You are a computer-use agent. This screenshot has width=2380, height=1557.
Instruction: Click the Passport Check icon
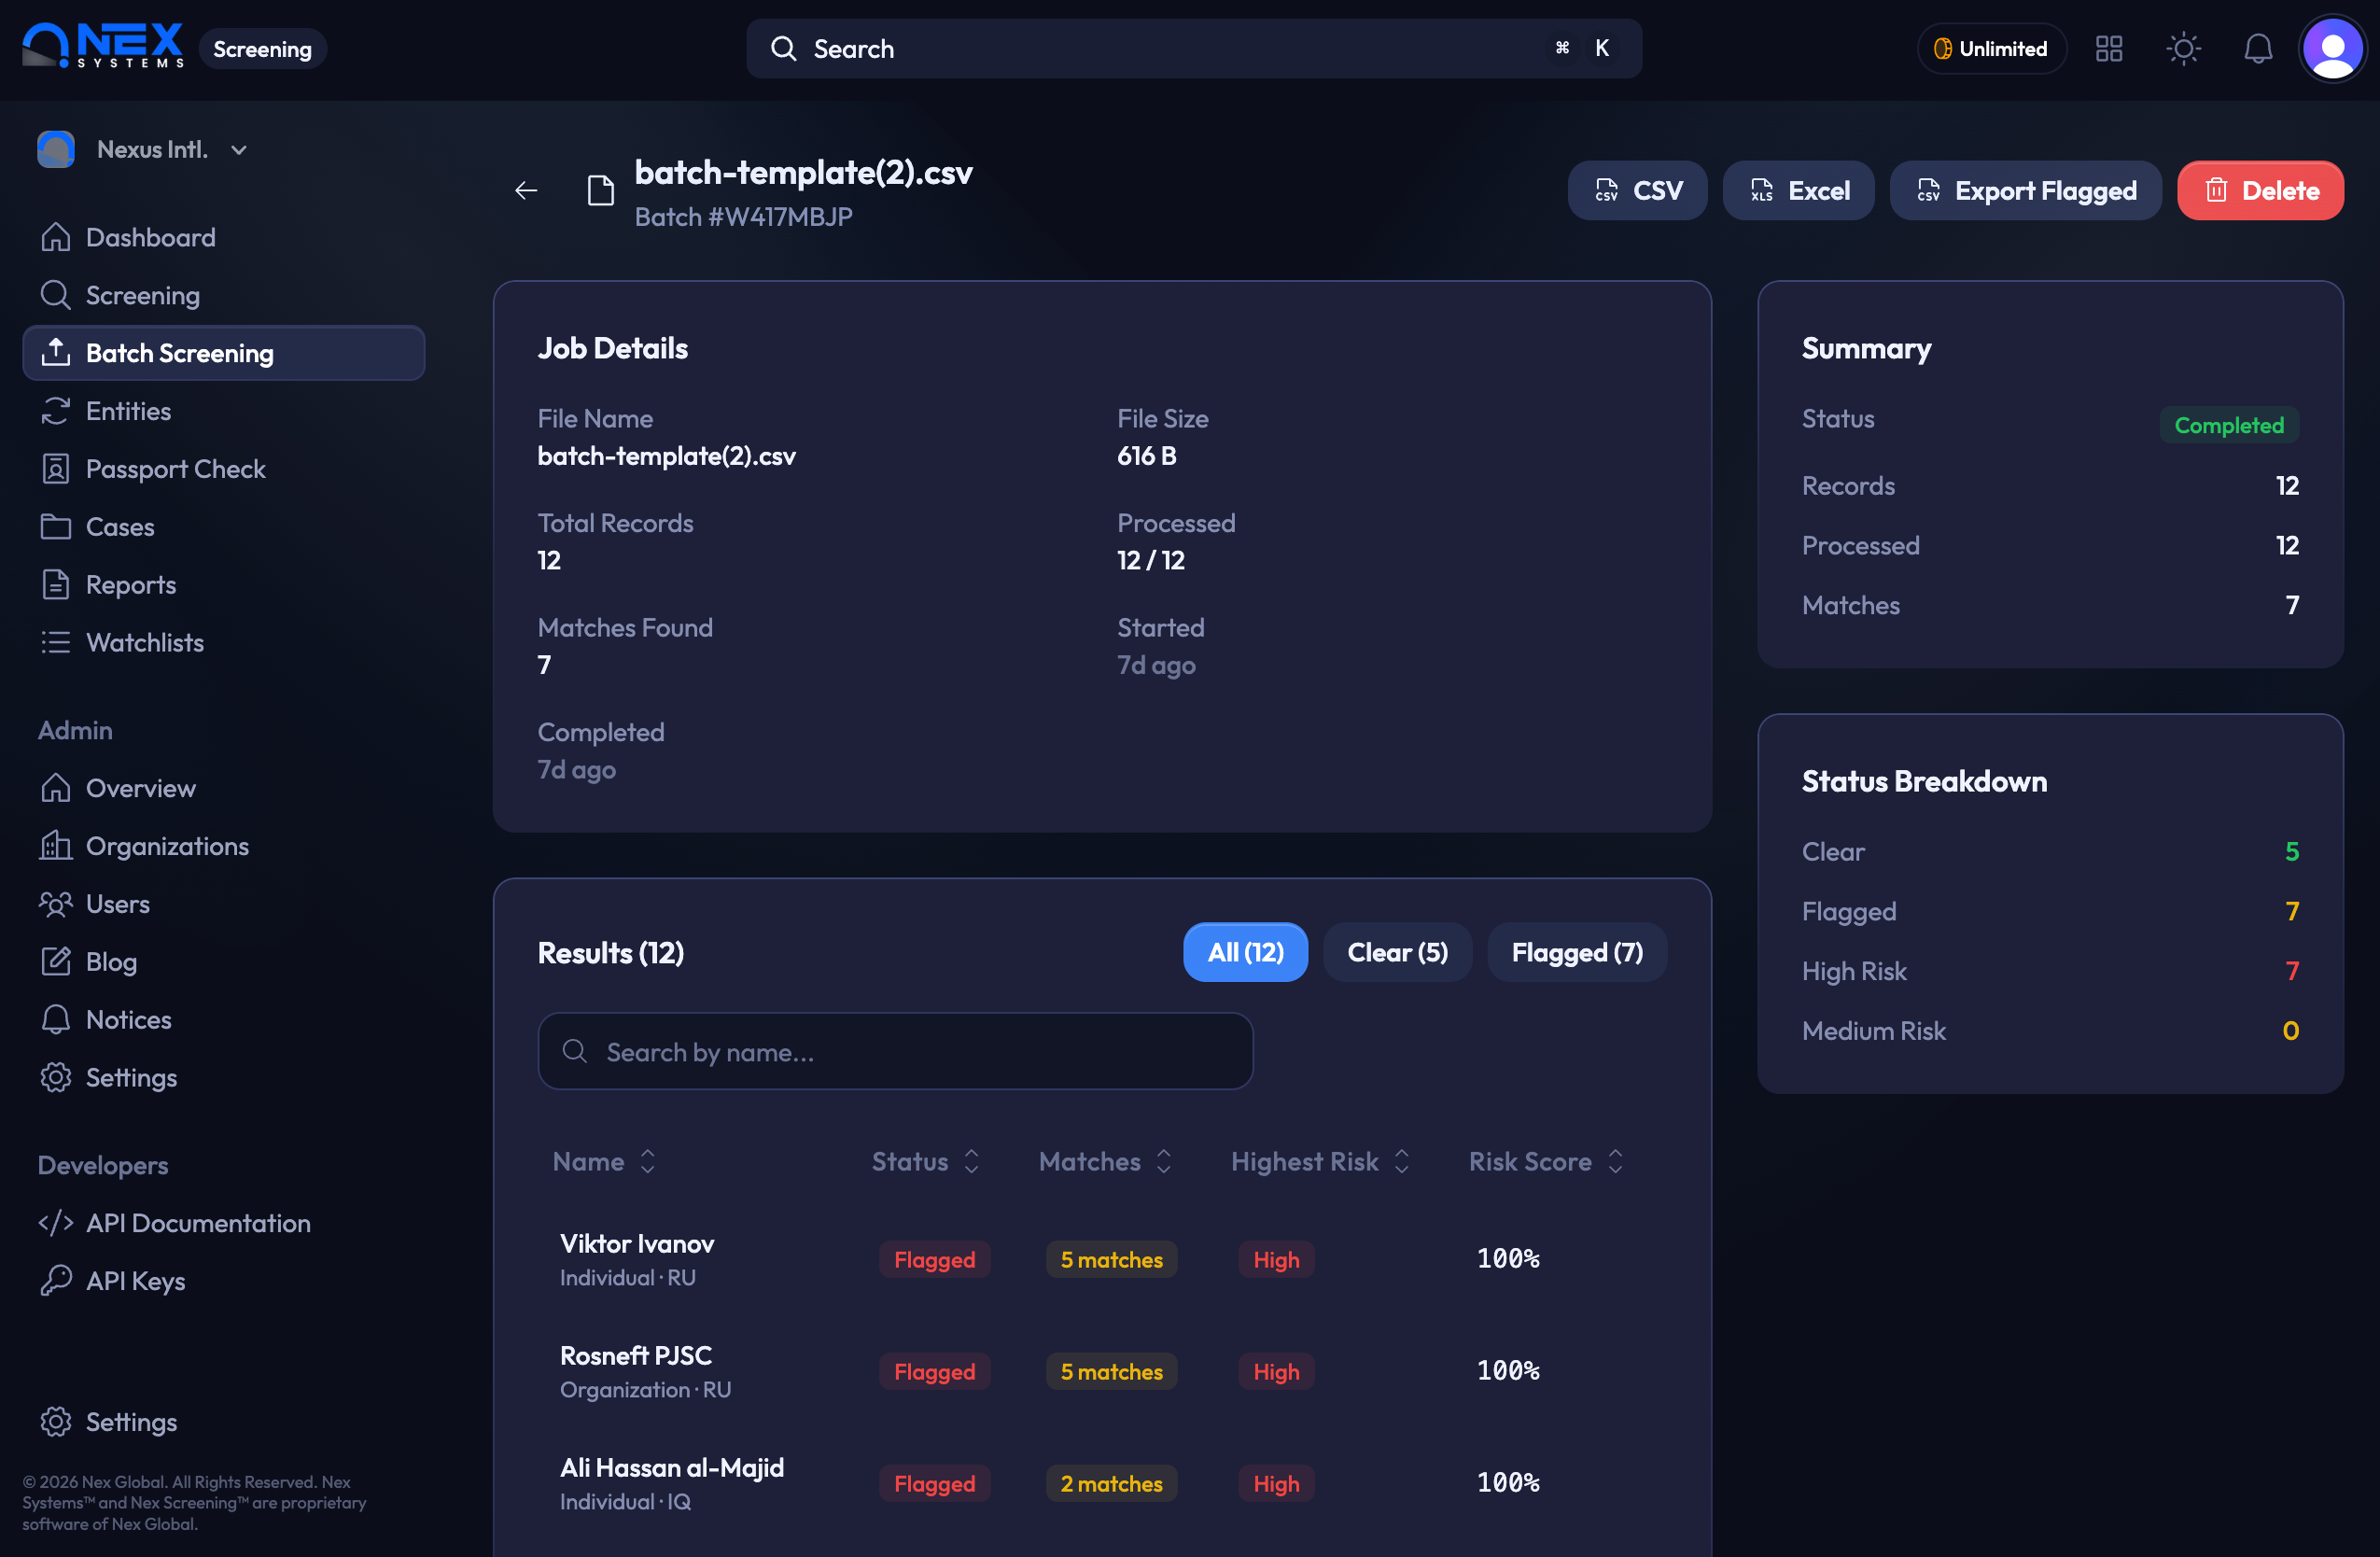(56, 469)
